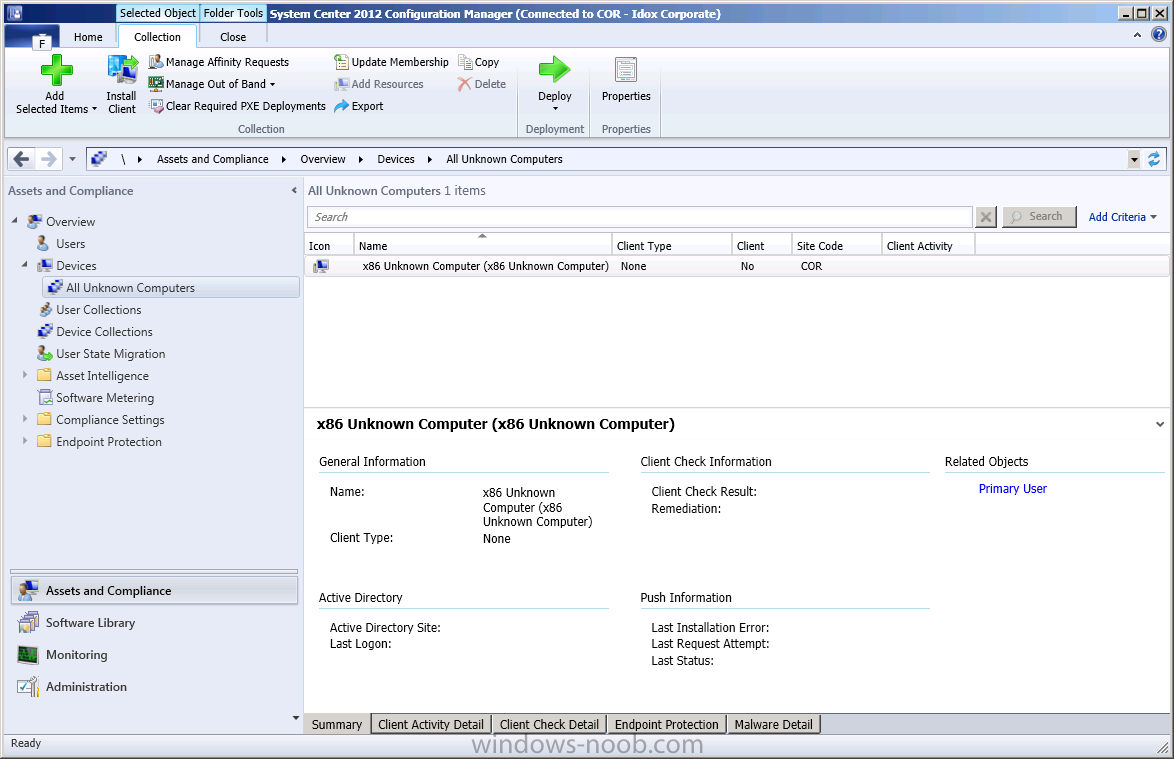Open the Endpoint Protection detail tab
This screenshot has height=759, width=1174.
click(x=666, y=725)
